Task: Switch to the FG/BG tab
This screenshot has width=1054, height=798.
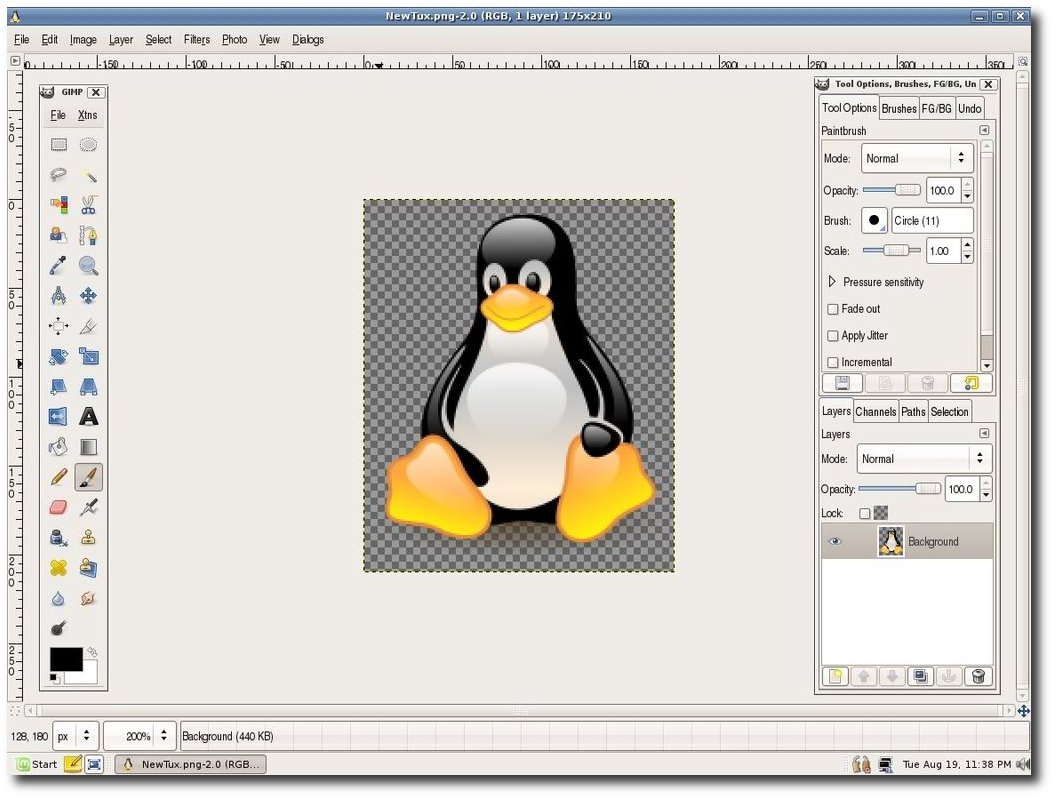Action: click(936, 108)
